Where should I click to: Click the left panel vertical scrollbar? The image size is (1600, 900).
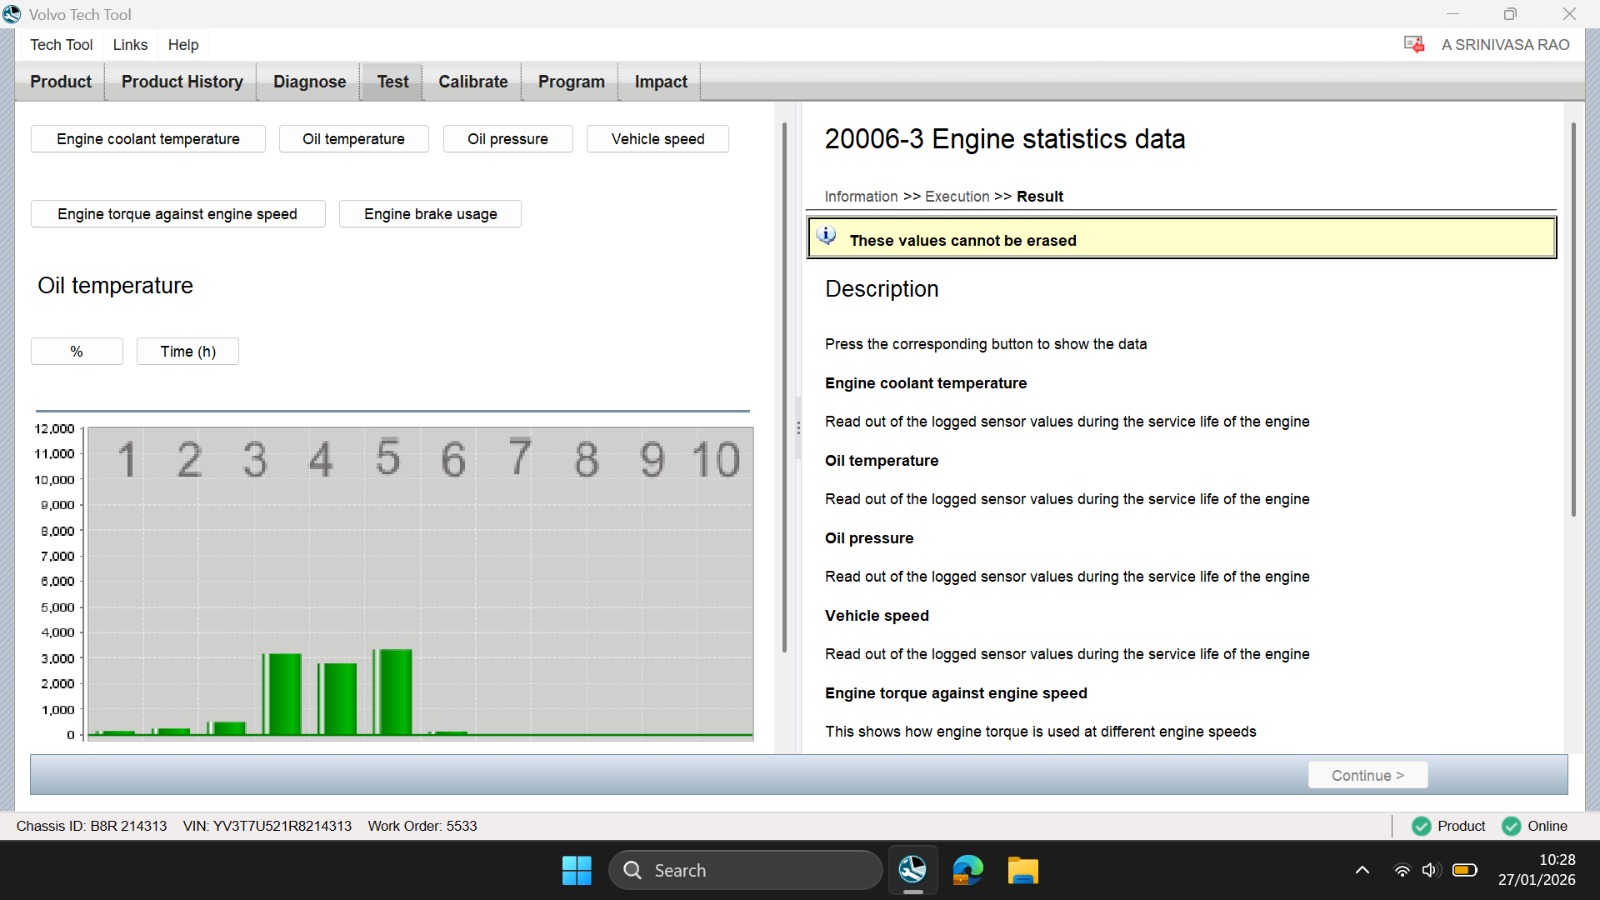click(x=785, y=388)
